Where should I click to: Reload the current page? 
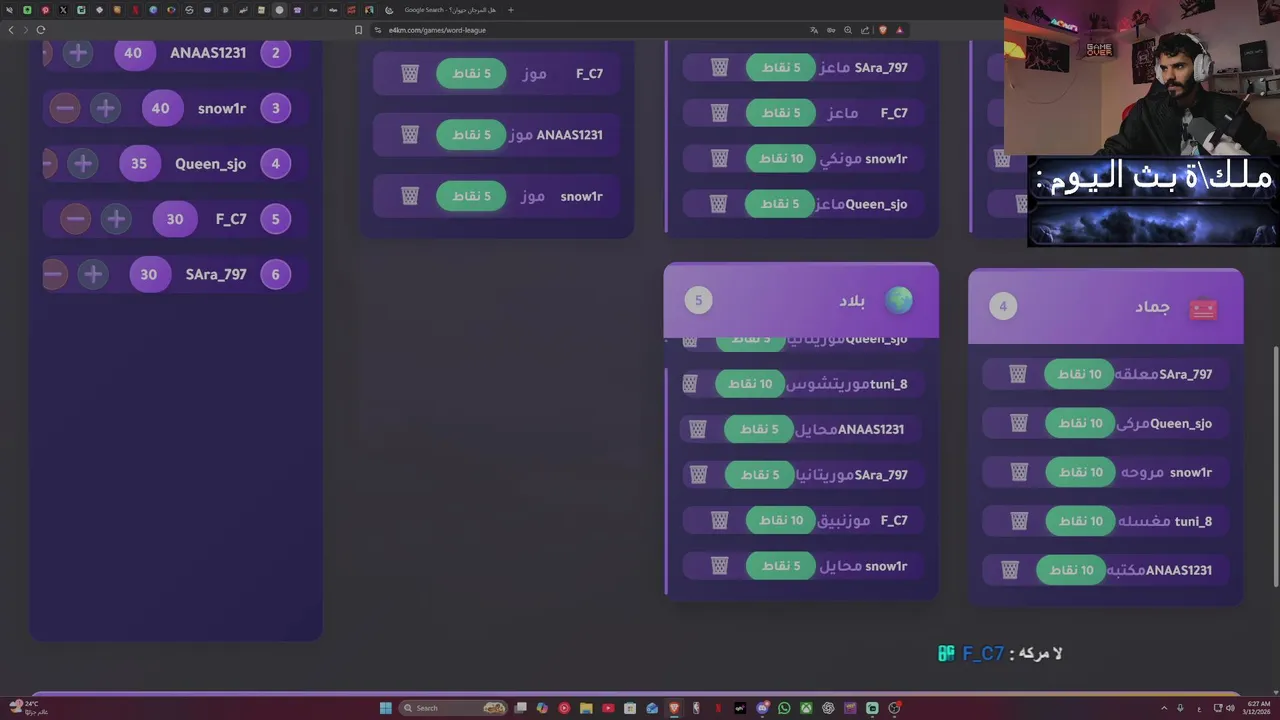pos(41,30)
